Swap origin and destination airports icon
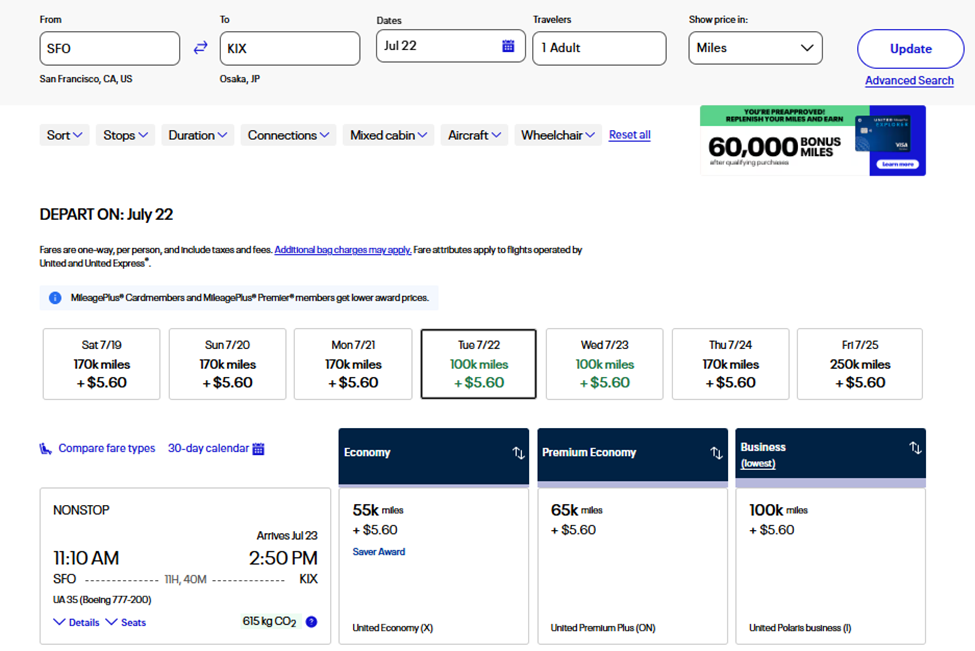This screenshot has height=651, width=975. (200, 48)
